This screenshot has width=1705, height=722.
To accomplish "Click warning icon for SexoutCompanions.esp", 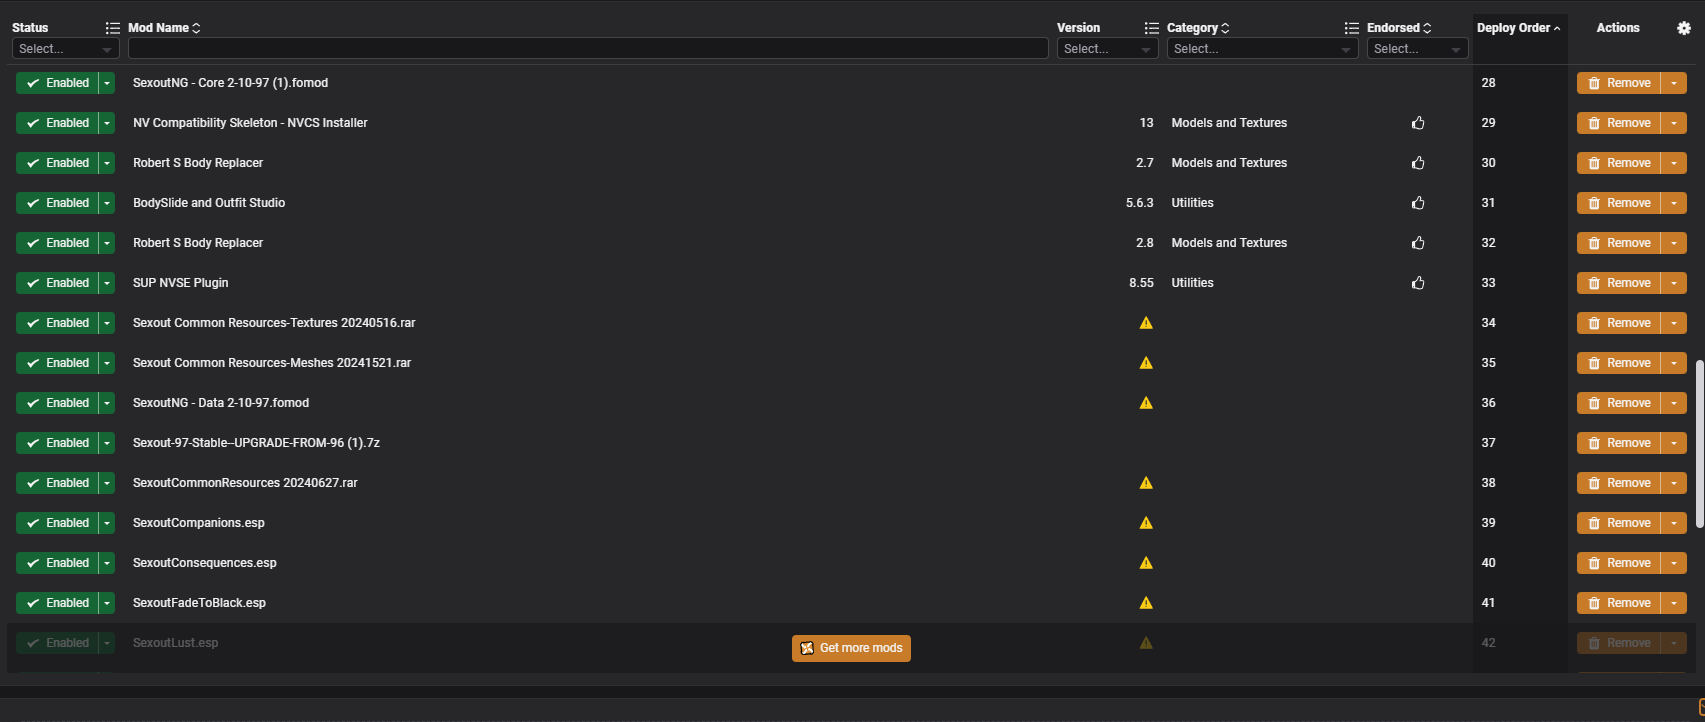I will click(x=1146, y=523).
